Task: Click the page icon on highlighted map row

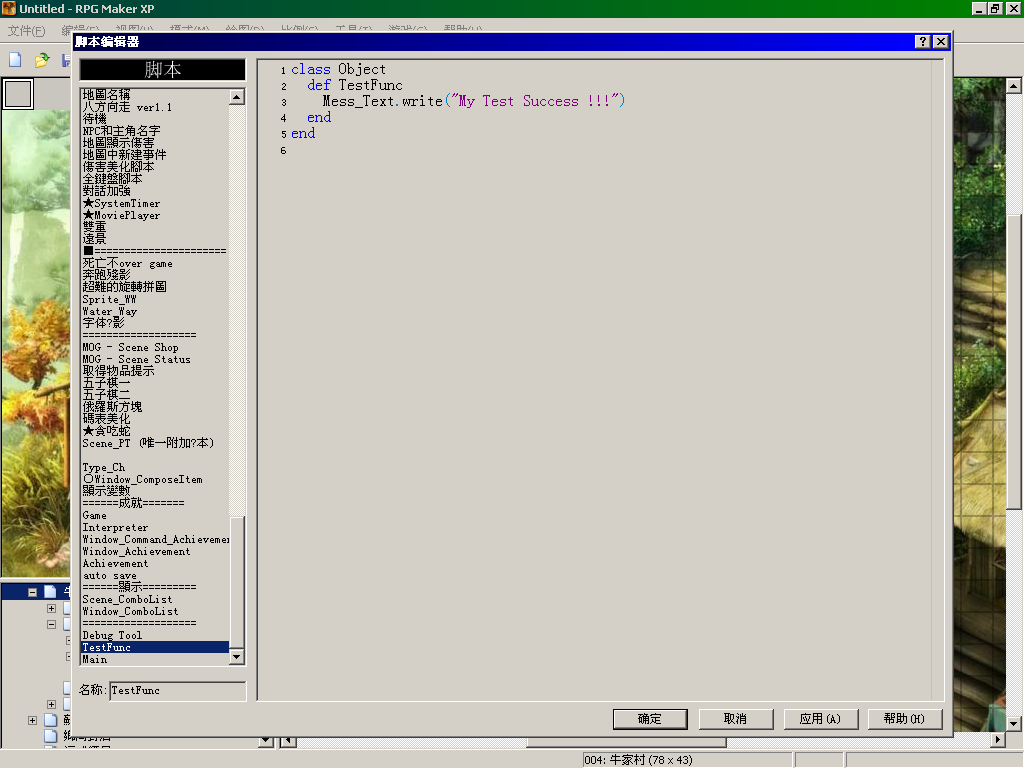Action: click(x=50, y=592)
